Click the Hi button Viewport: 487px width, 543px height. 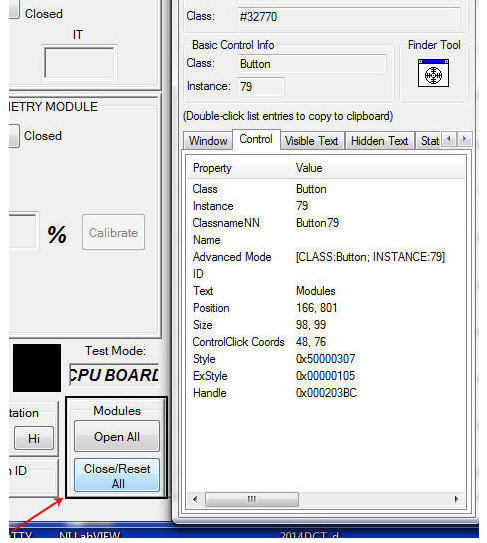coord(34,438)
